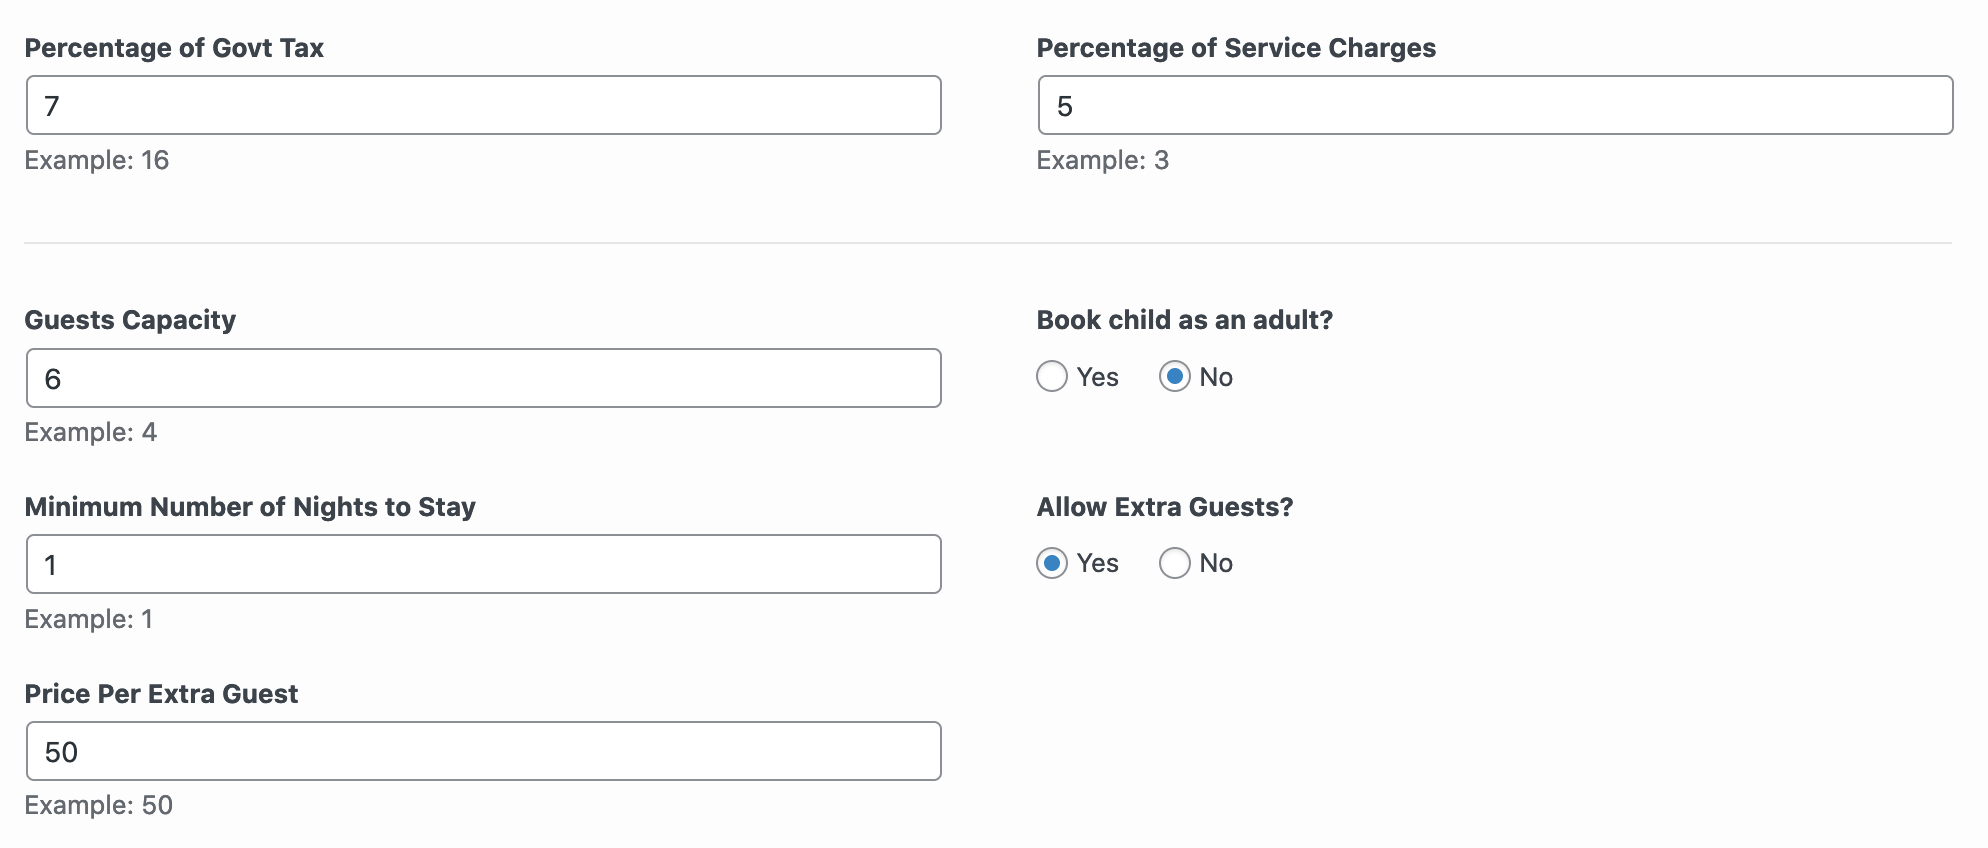Select No radio under Allow Extra Guests
The width and height of the screenshot is (1988, 848).
1175,563
